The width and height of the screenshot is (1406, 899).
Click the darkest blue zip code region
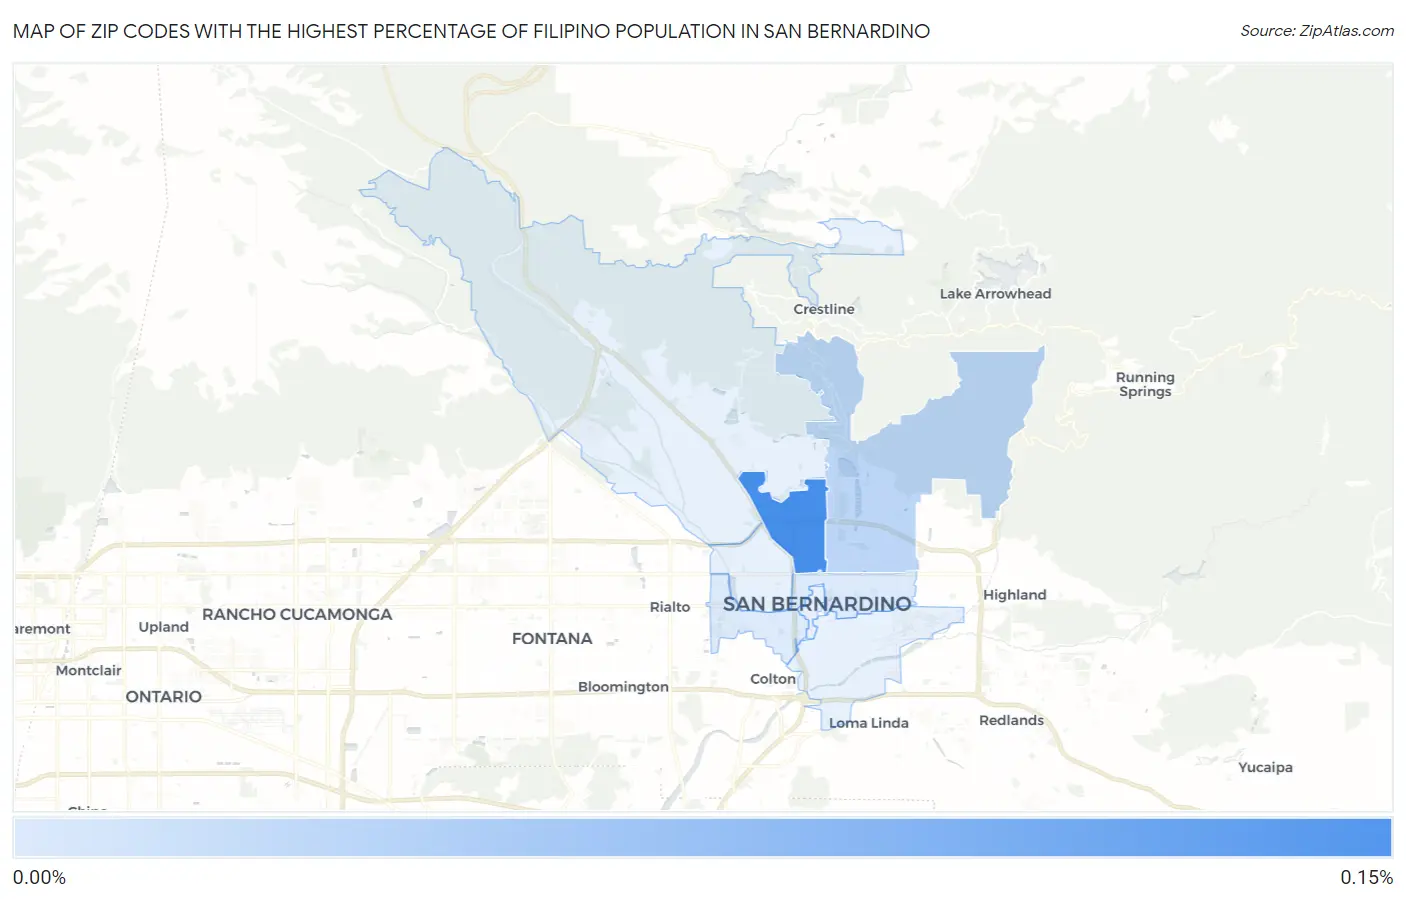click(795, 525)
